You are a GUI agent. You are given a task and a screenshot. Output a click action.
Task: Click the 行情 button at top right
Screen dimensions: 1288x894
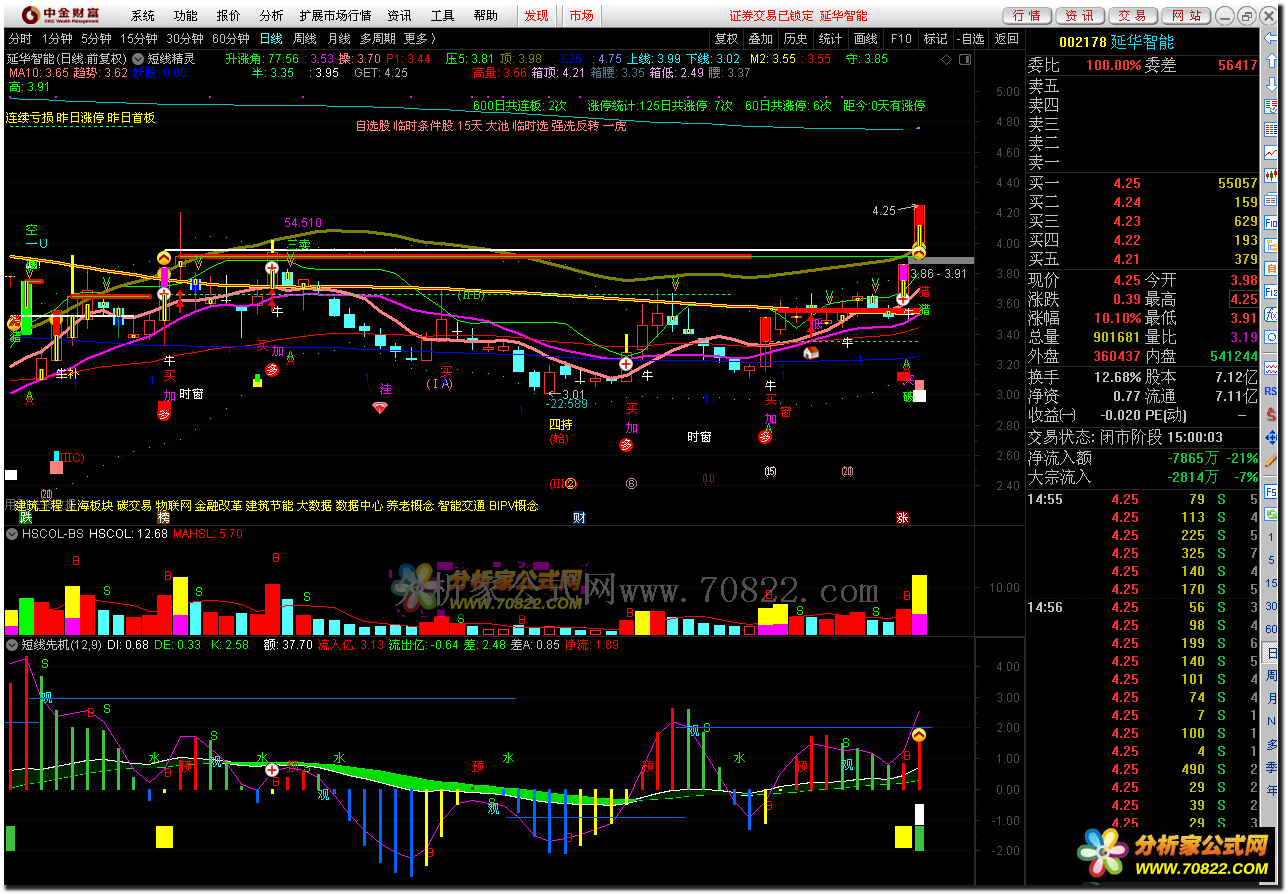tap(1026, 15)
